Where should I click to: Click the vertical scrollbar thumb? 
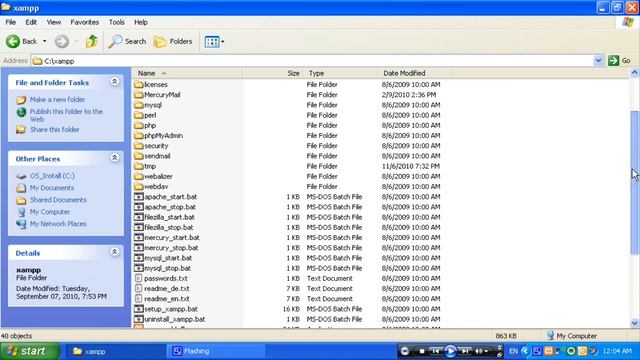click(634, 183)
